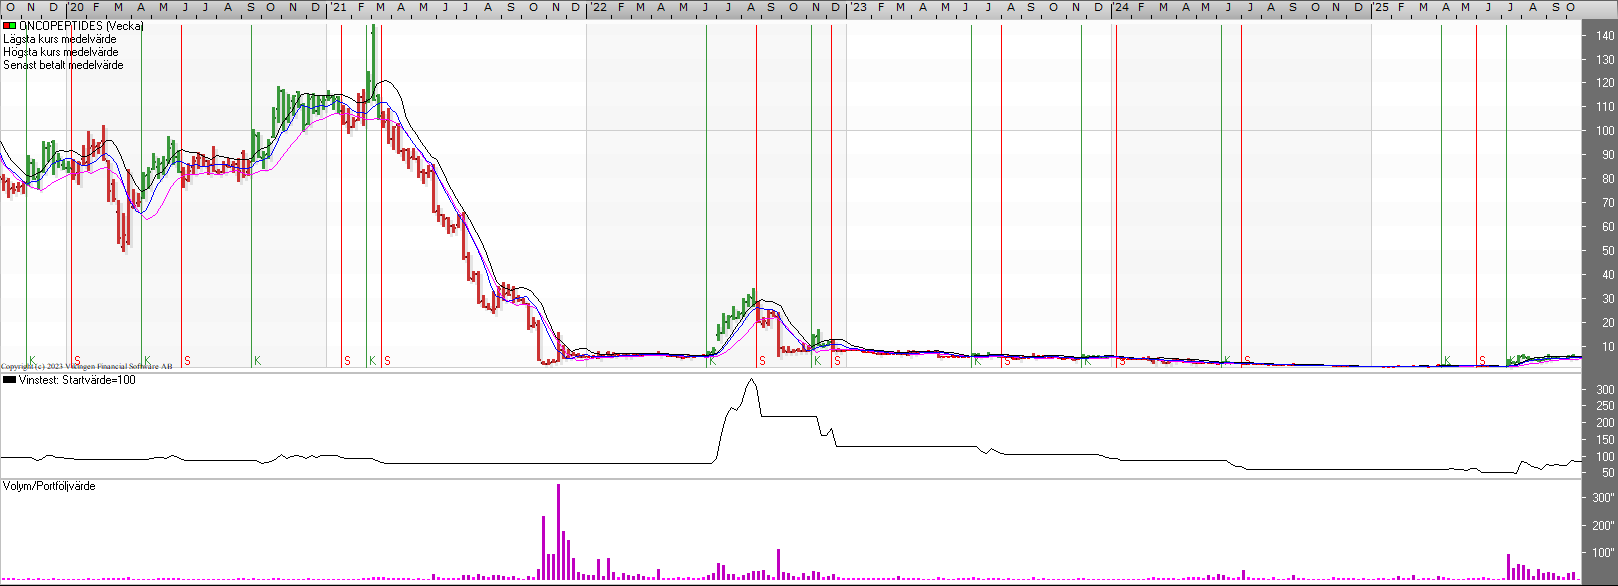1618x586 pixels.
Task: Click the red S marker in June 2025
Action: coord(1482,361)
